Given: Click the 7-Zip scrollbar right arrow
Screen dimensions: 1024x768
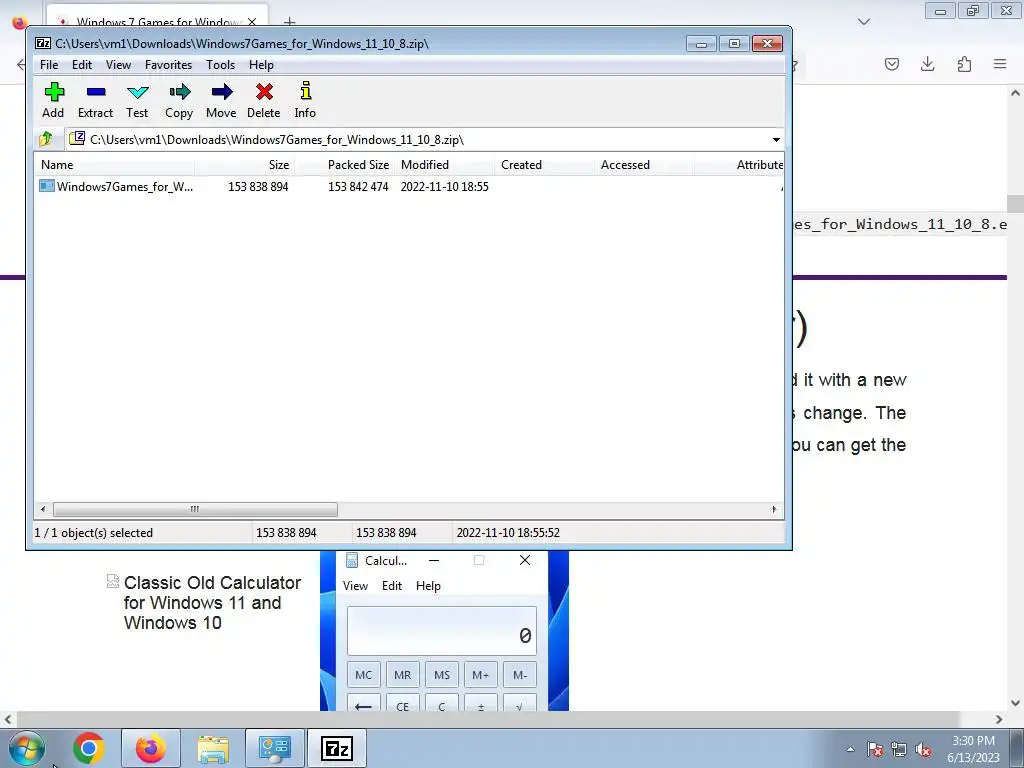Looking at the screenshot, I should [x=775, y=509].
